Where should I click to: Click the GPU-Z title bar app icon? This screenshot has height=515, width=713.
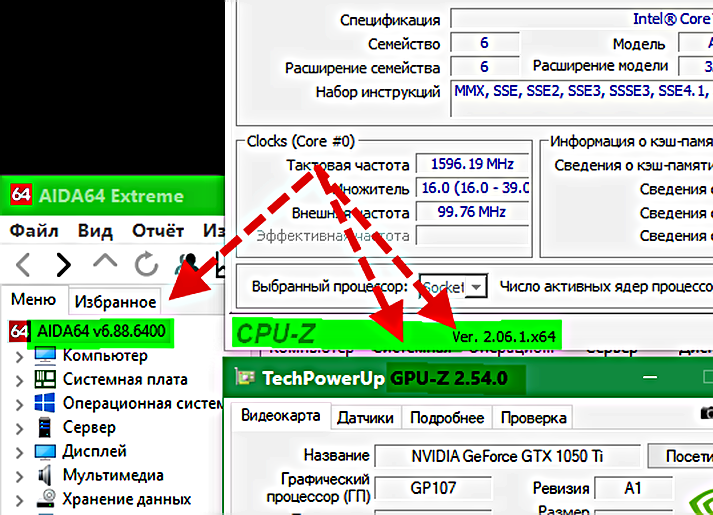[x=245, y=377]
